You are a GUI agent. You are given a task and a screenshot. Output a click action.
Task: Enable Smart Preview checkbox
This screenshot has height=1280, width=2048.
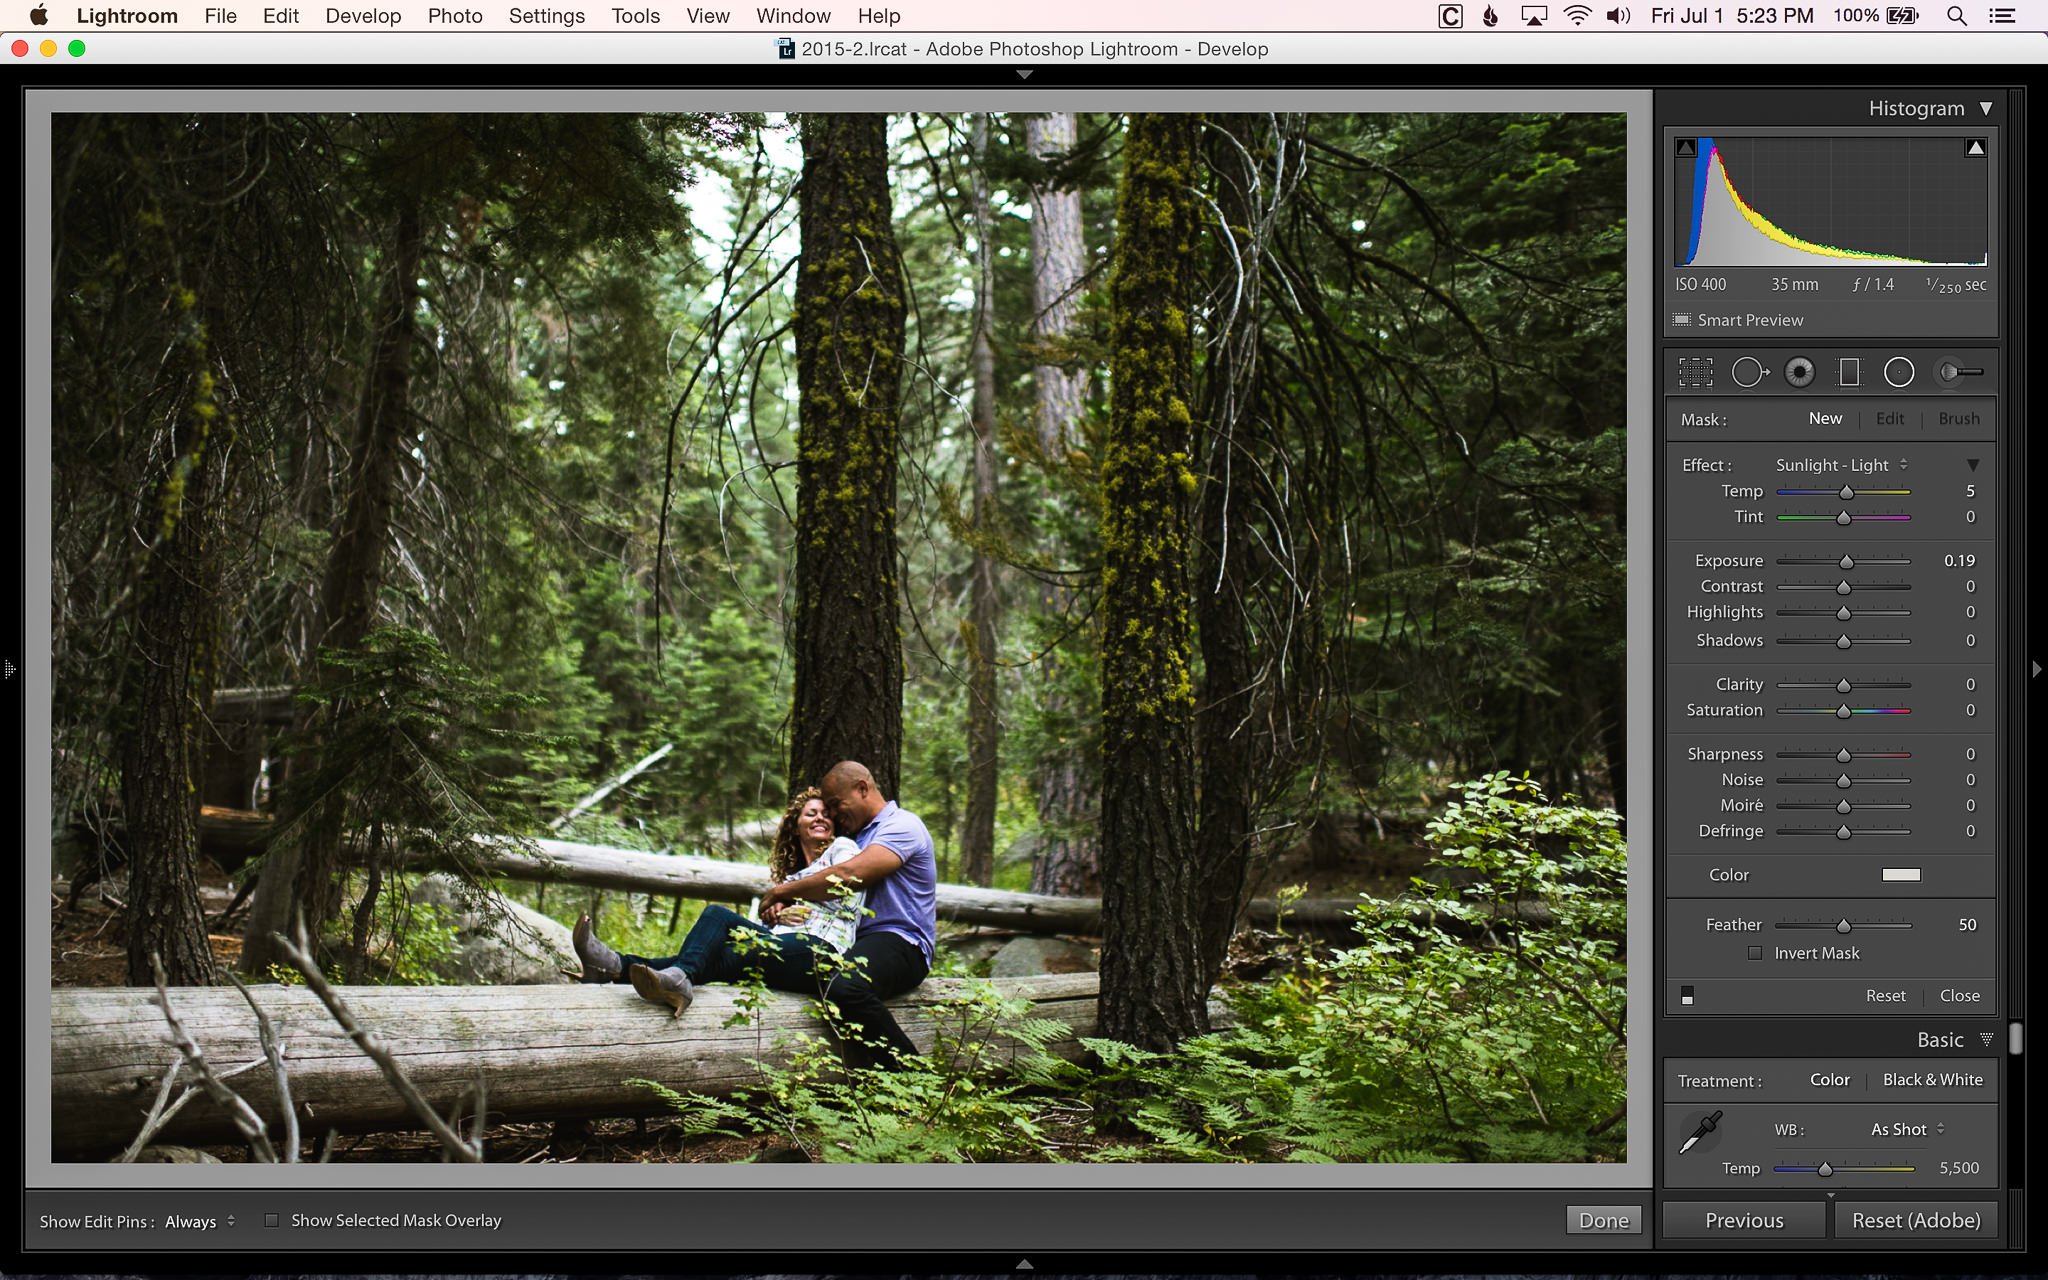1681,319
